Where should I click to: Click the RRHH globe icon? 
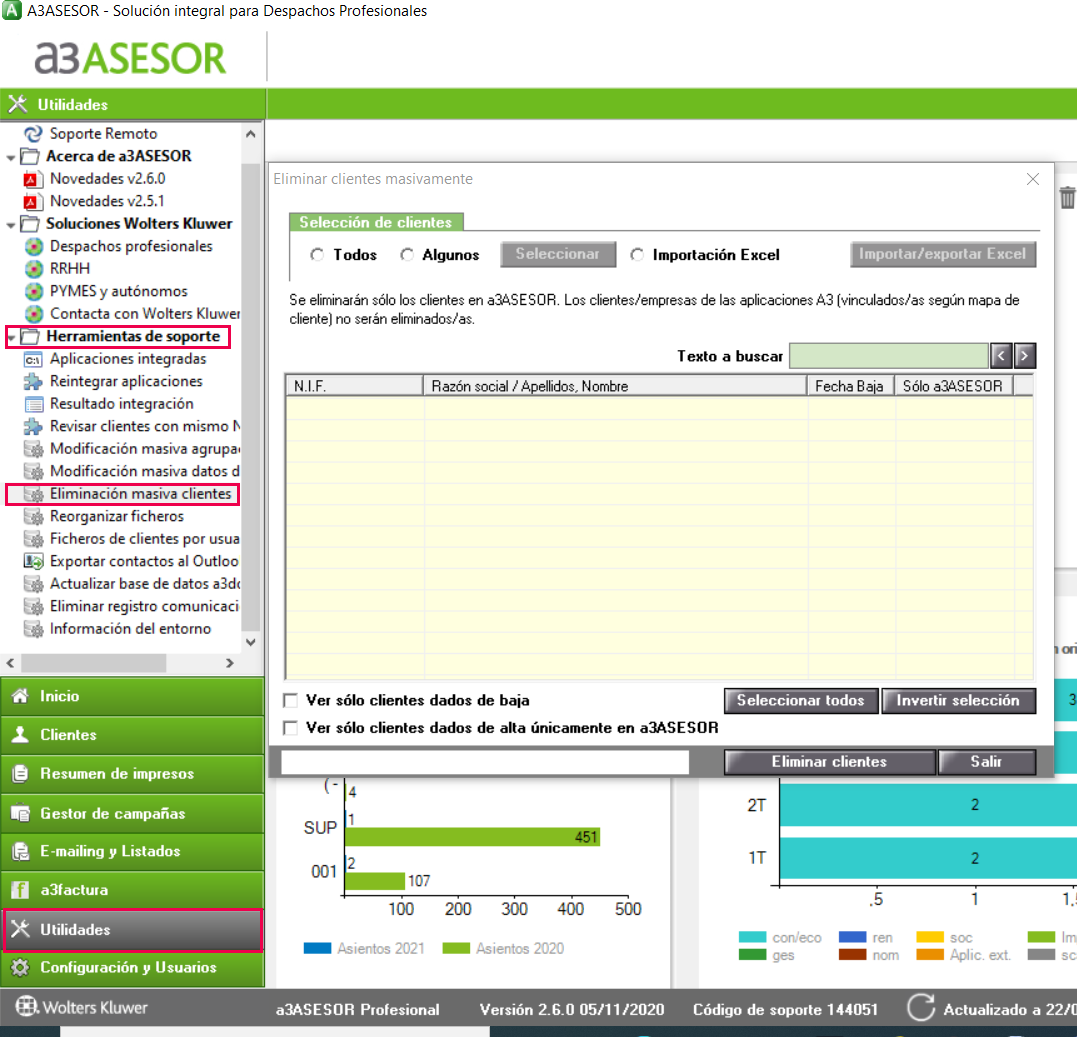point(33,269)
